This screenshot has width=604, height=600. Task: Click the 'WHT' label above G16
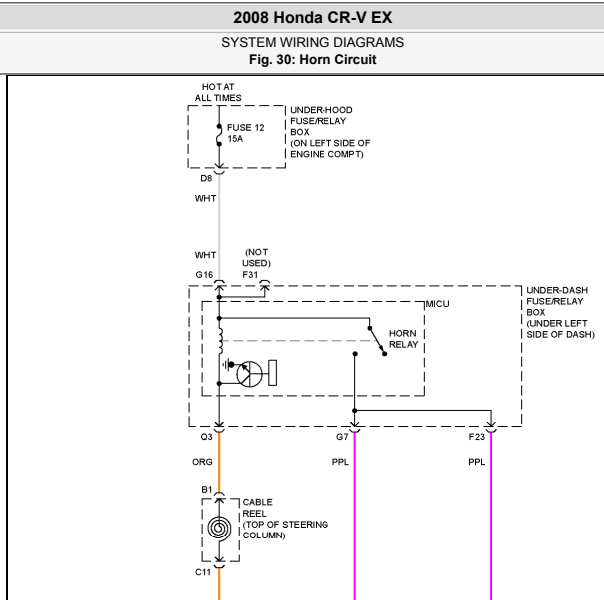(x=205, y=255)
